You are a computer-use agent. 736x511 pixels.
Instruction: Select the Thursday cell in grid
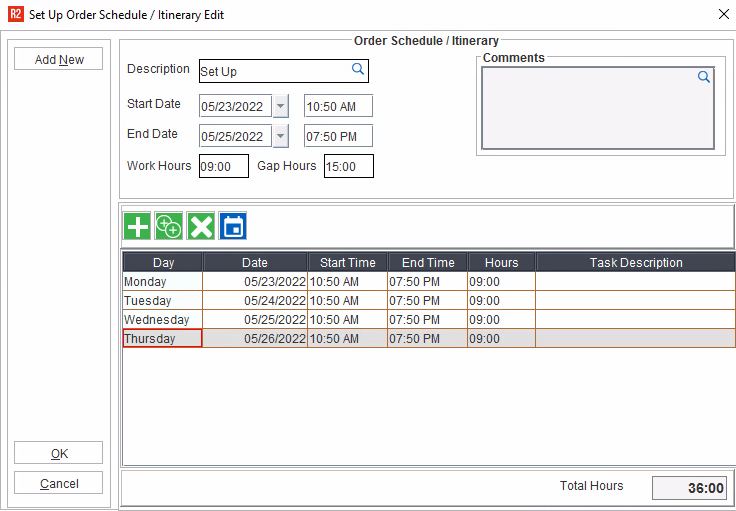click(162, 339)
